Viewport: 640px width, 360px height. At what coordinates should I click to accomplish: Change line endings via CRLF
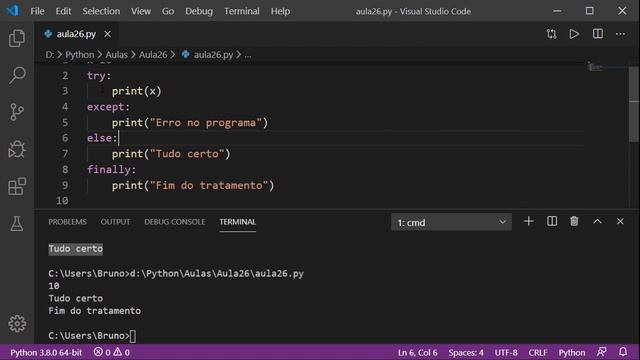(x=538, y=352)
